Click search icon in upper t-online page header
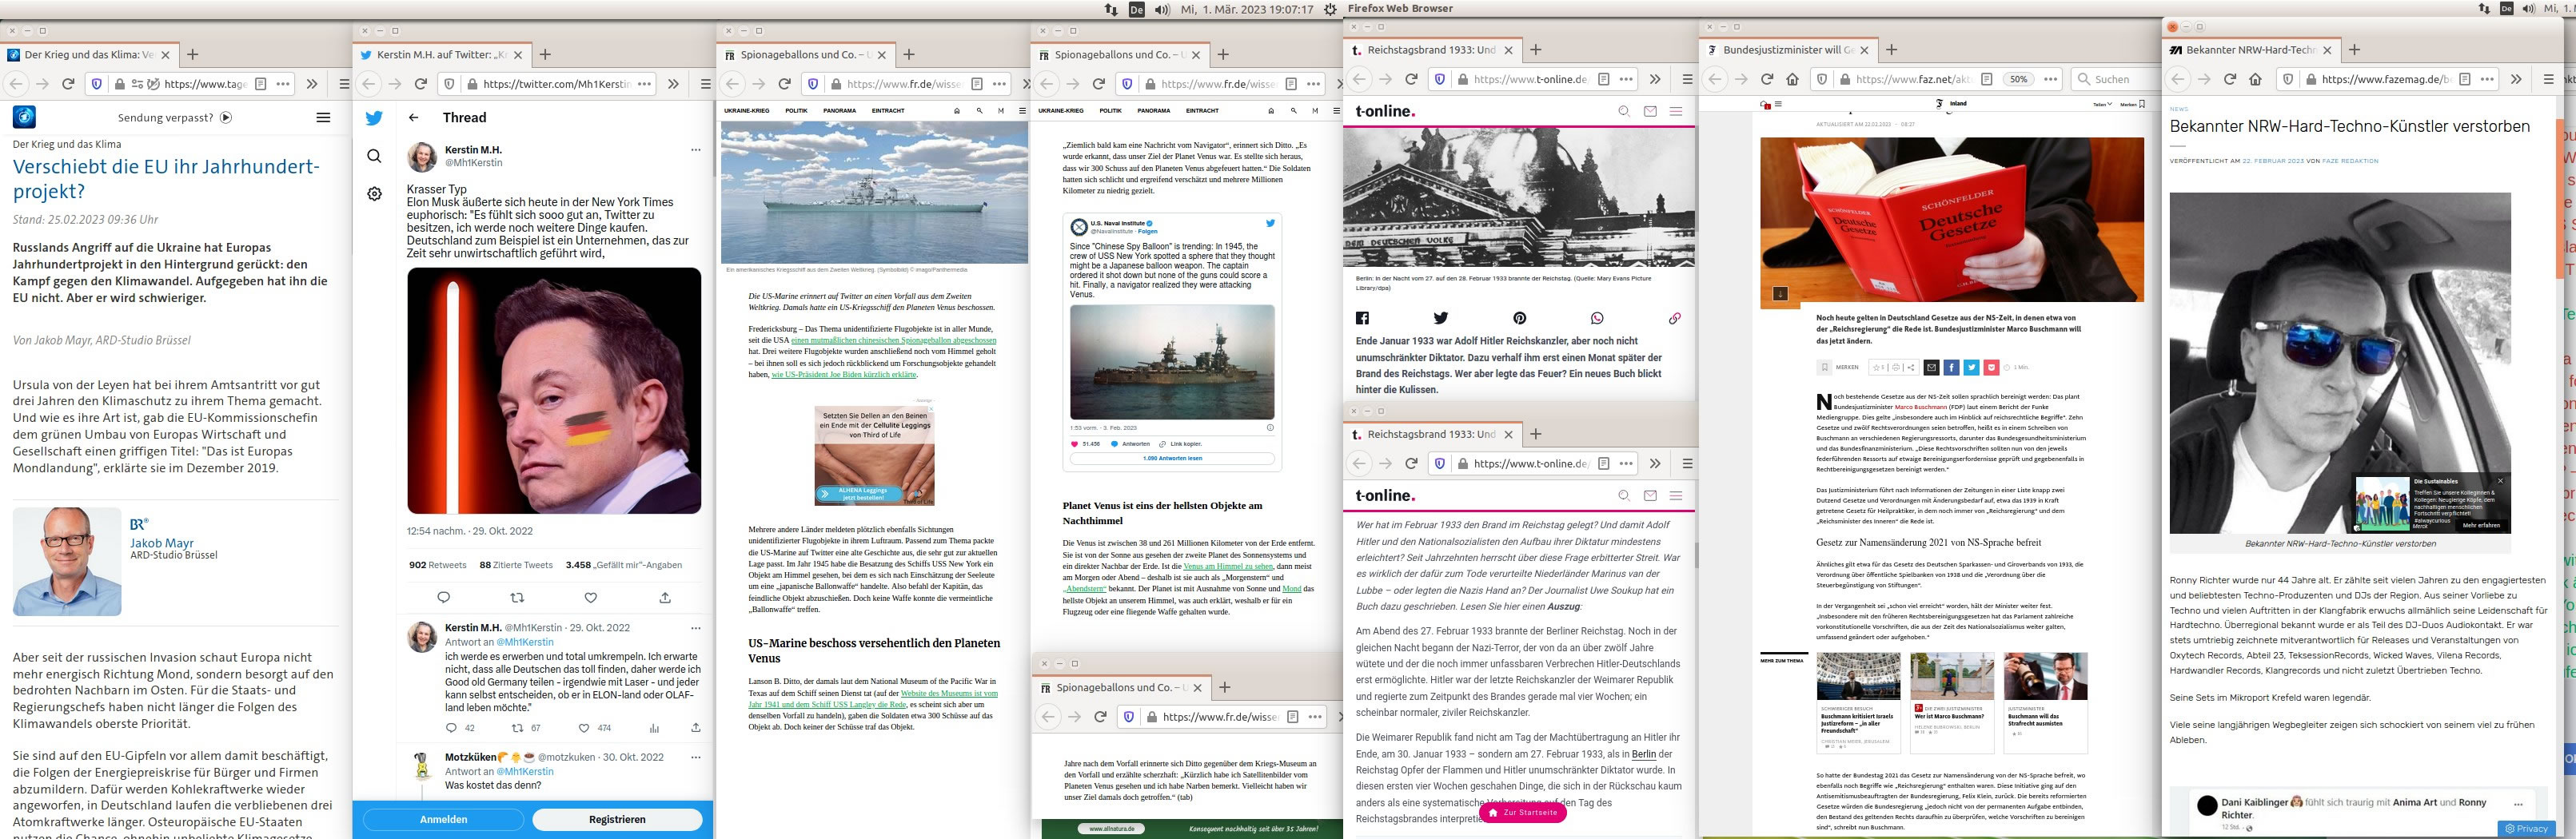 tap(1624, 111)
